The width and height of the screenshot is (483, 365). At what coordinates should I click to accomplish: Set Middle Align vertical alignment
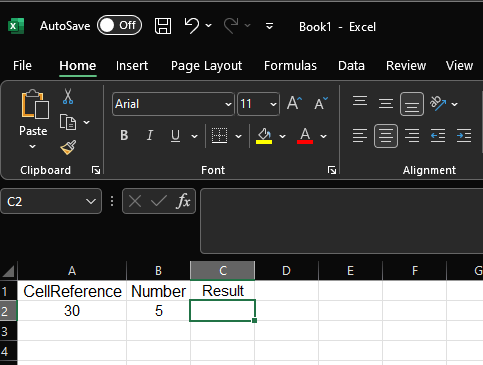pyautogui.click(x=386, y=104)
